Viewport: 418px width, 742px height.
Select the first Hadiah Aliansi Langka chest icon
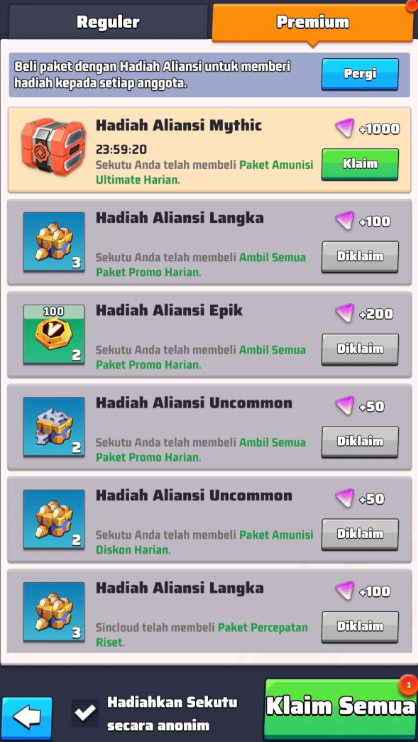coord(54,242)
